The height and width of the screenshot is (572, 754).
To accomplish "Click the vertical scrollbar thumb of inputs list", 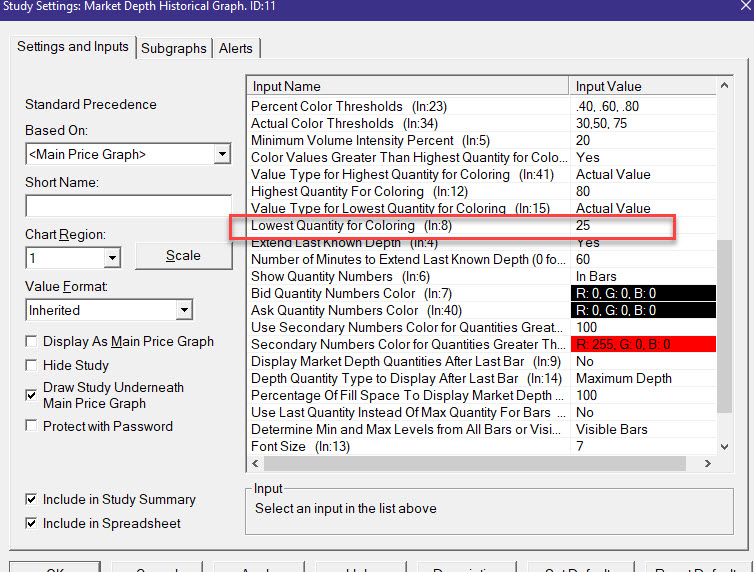I will tap(724, 326).
